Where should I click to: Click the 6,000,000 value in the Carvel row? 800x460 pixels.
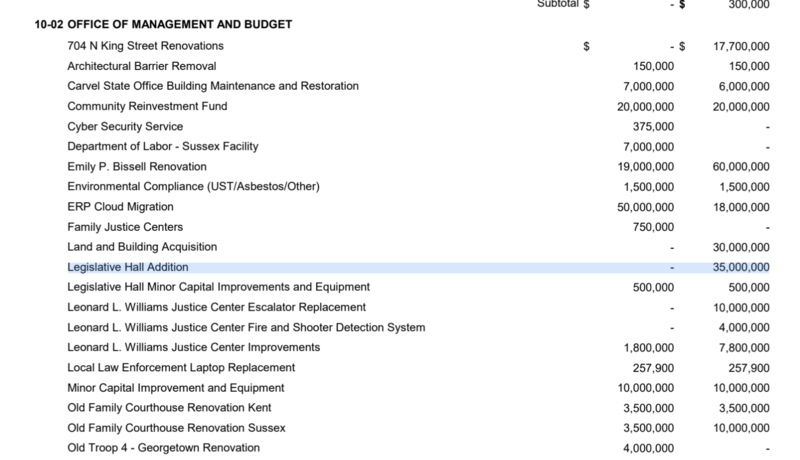coord(744,87)
